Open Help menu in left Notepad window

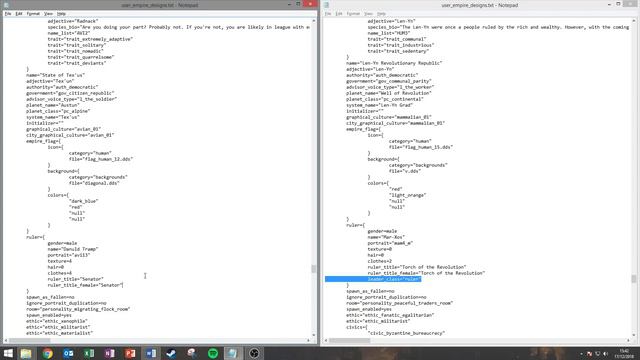point(61,13)
